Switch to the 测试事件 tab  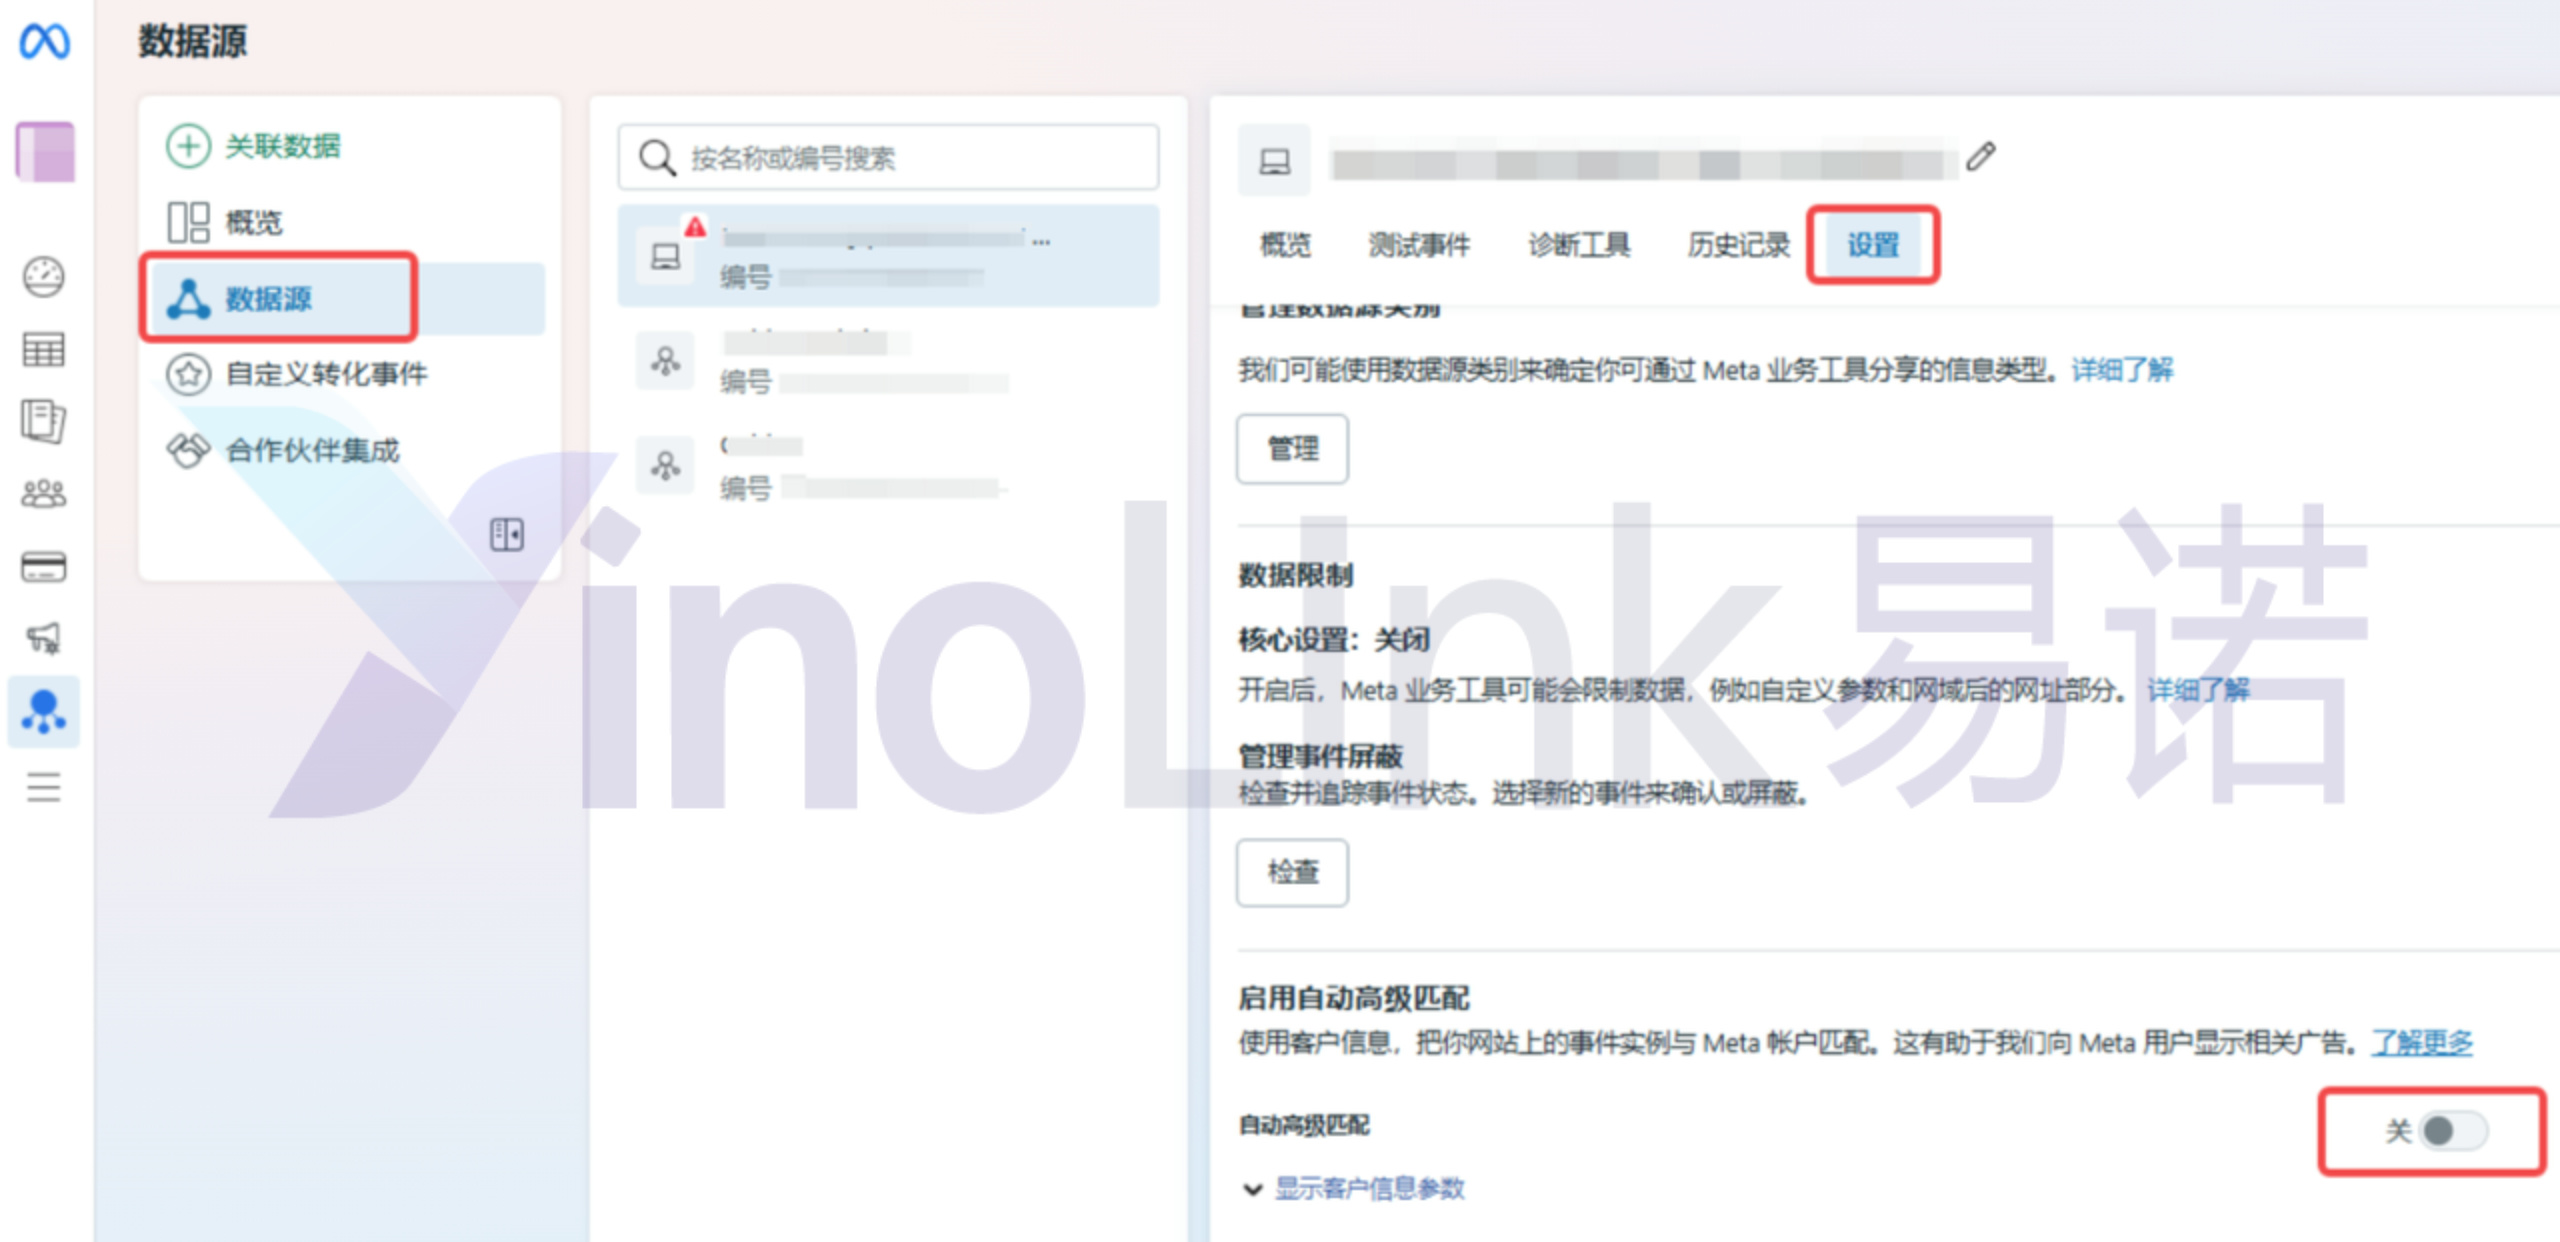tap(1419, 245)
